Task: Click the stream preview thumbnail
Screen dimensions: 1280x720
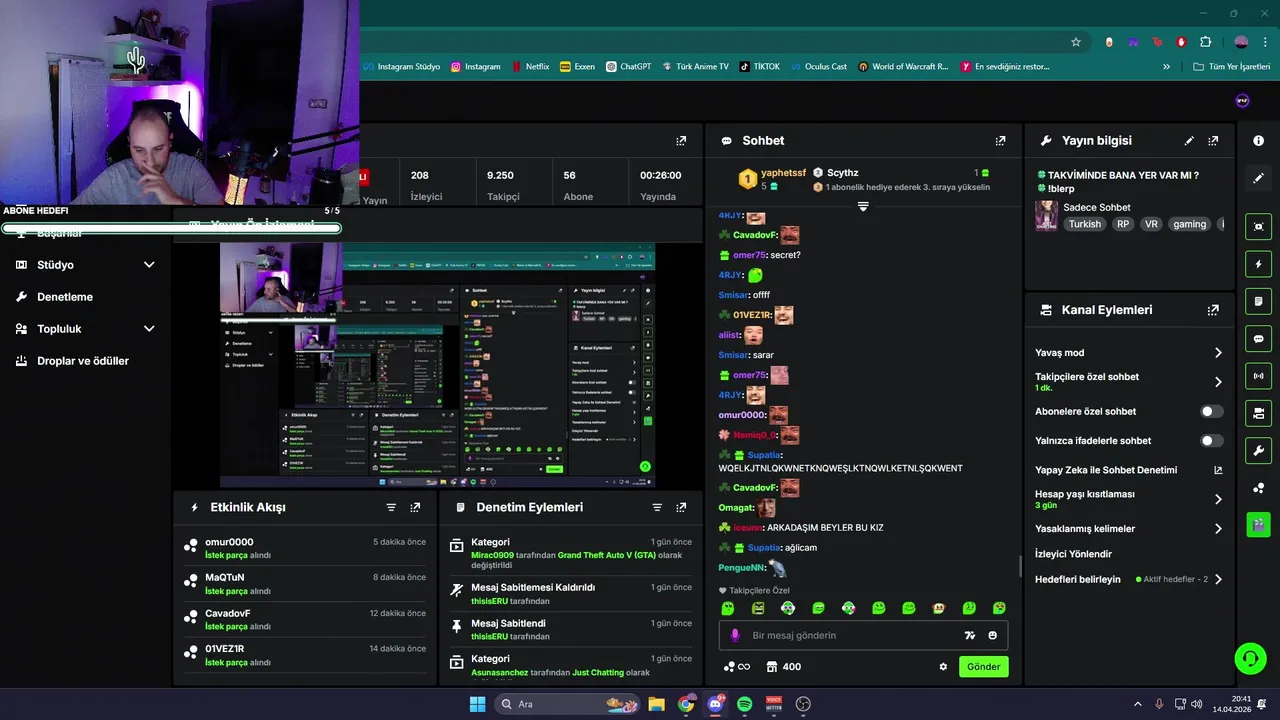Action: [x=437, y=365]
